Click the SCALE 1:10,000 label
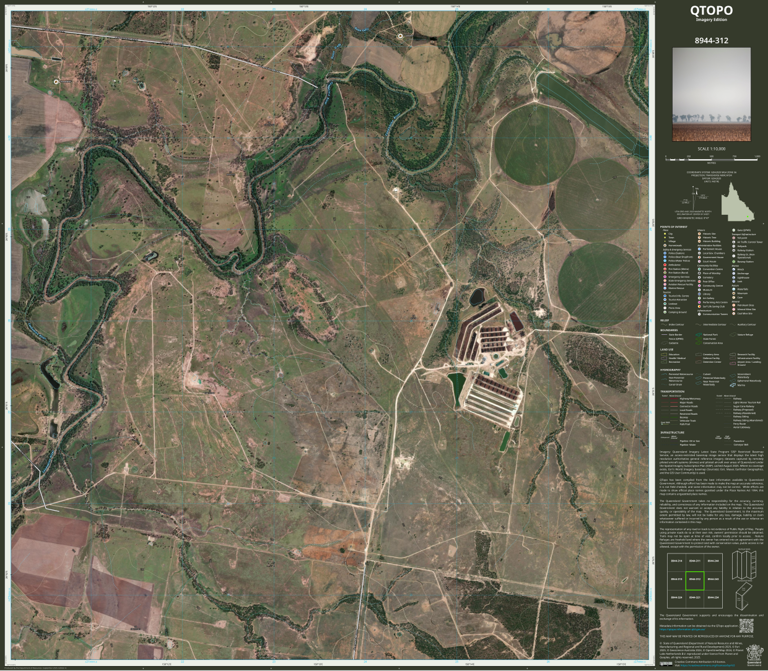Viewport: 768px width, 671px height. tap(712, 149)
